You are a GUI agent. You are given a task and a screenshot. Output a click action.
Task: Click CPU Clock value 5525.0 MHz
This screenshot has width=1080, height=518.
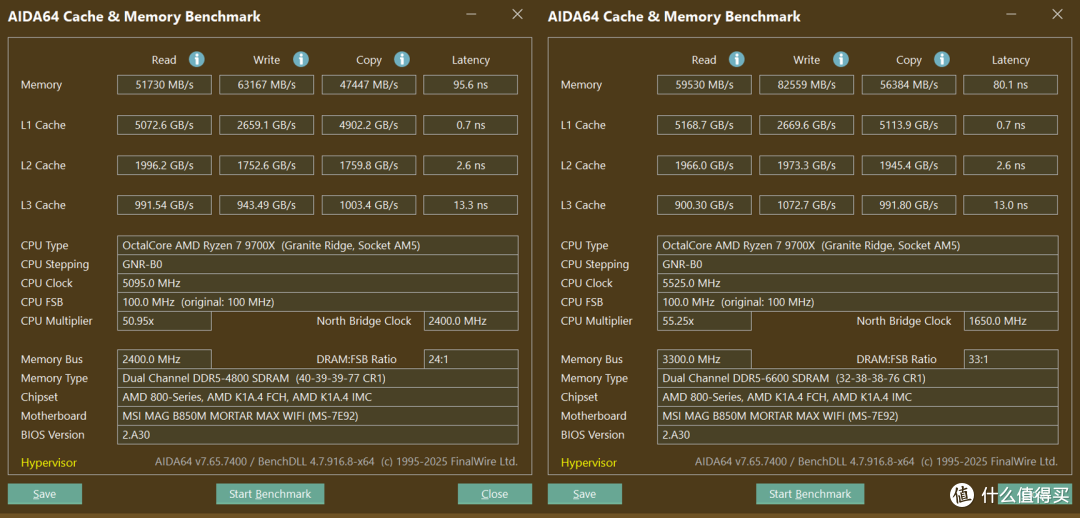point(858,283)
